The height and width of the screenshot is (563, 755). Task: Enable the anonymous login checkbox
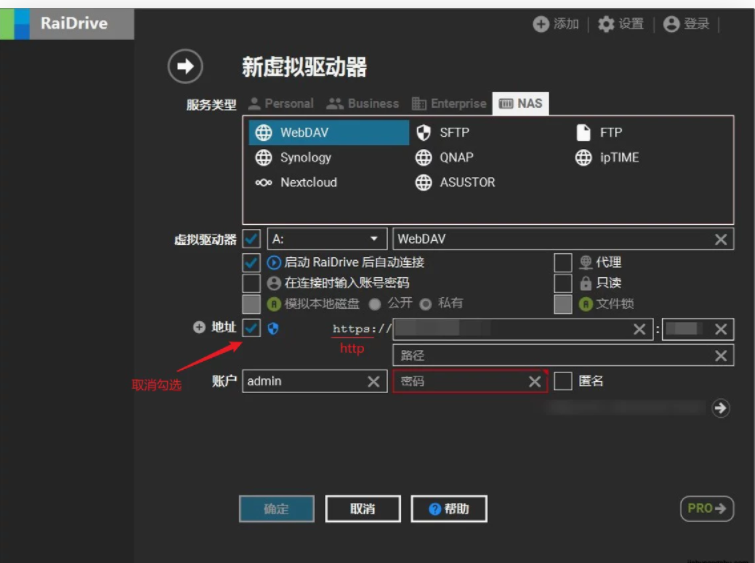coord(563,381)
